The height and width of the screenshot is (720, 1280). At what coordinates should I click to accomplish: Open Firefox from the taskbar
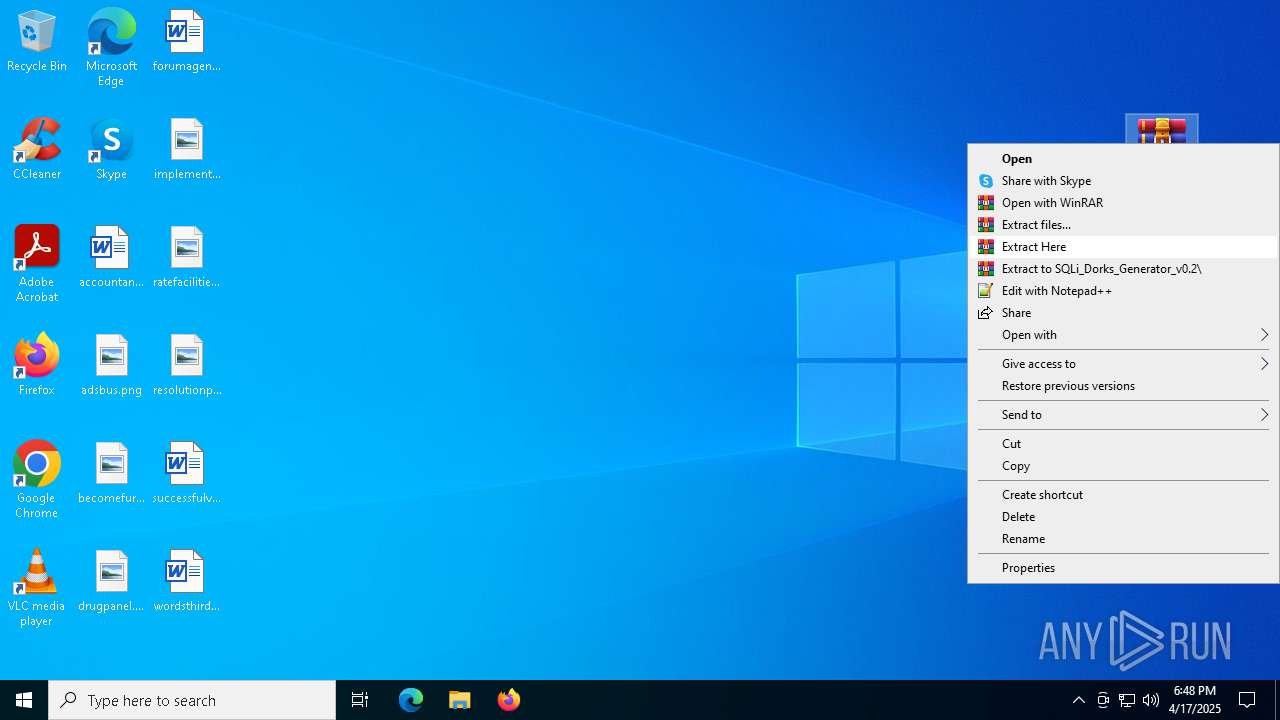coord(509,700)
